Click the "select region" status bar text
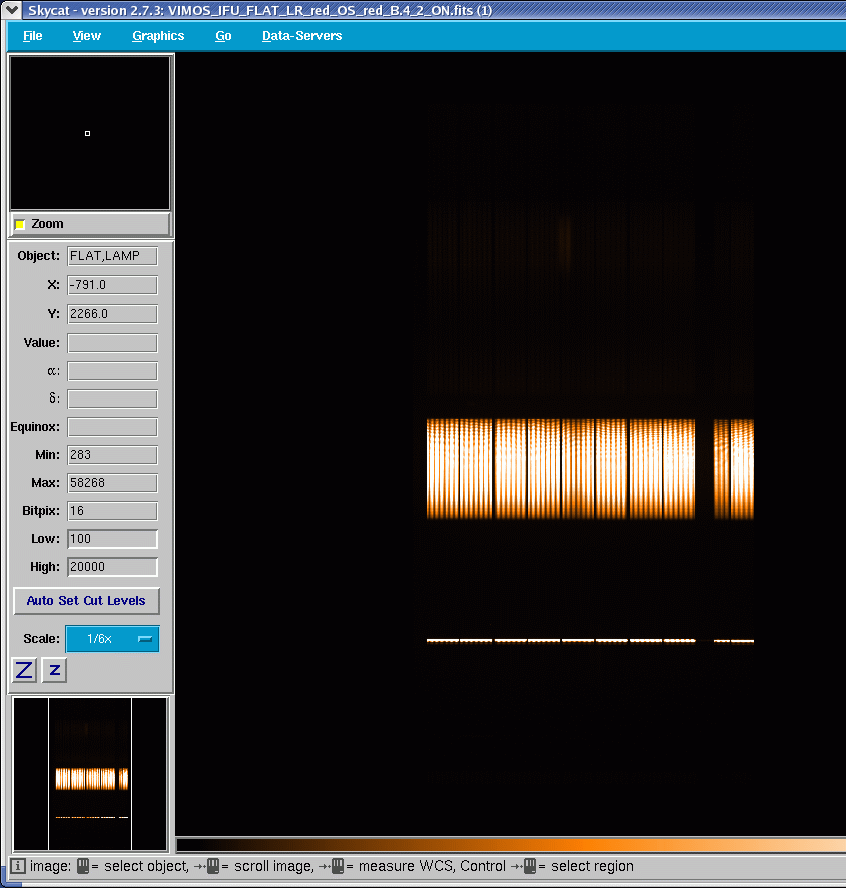The height and width of the screenshot is (888, 846). [x=592, y=866]
